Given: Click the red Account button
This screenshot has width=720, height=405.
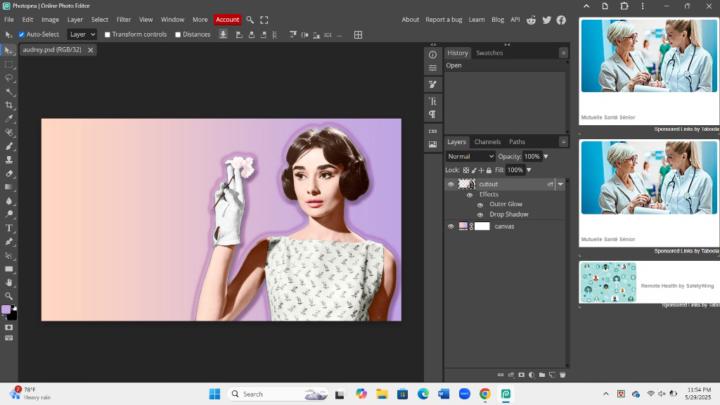Looking at the screenshot, I should 227,19.
